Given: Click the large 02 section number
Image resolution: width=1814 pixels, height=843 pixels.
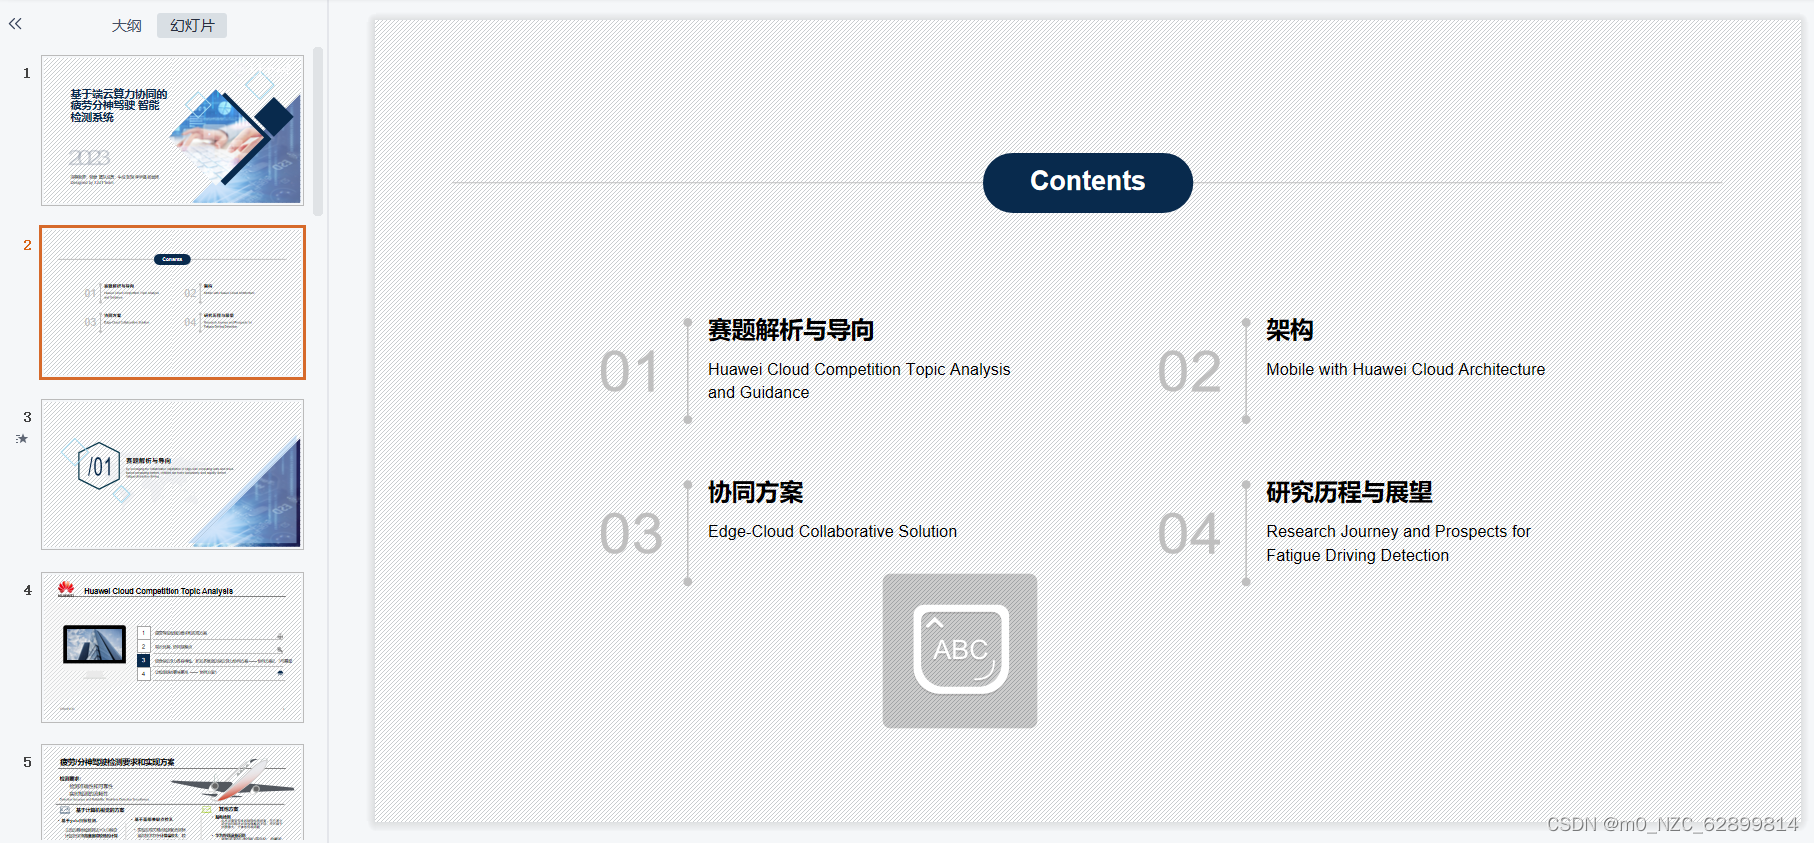Looking at the screenshot, I should (x=1189, y=372).
